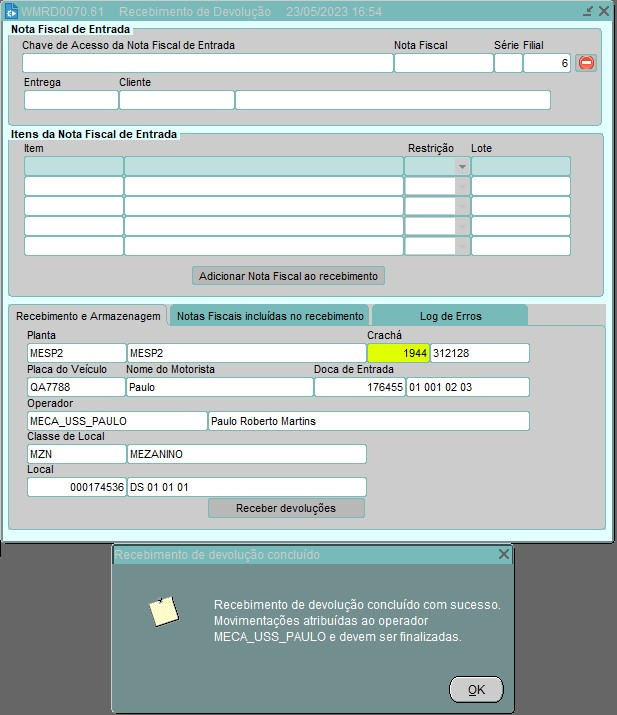Click Doca de Entrada code 176455

pyautogui.click(x=360, y=387)
